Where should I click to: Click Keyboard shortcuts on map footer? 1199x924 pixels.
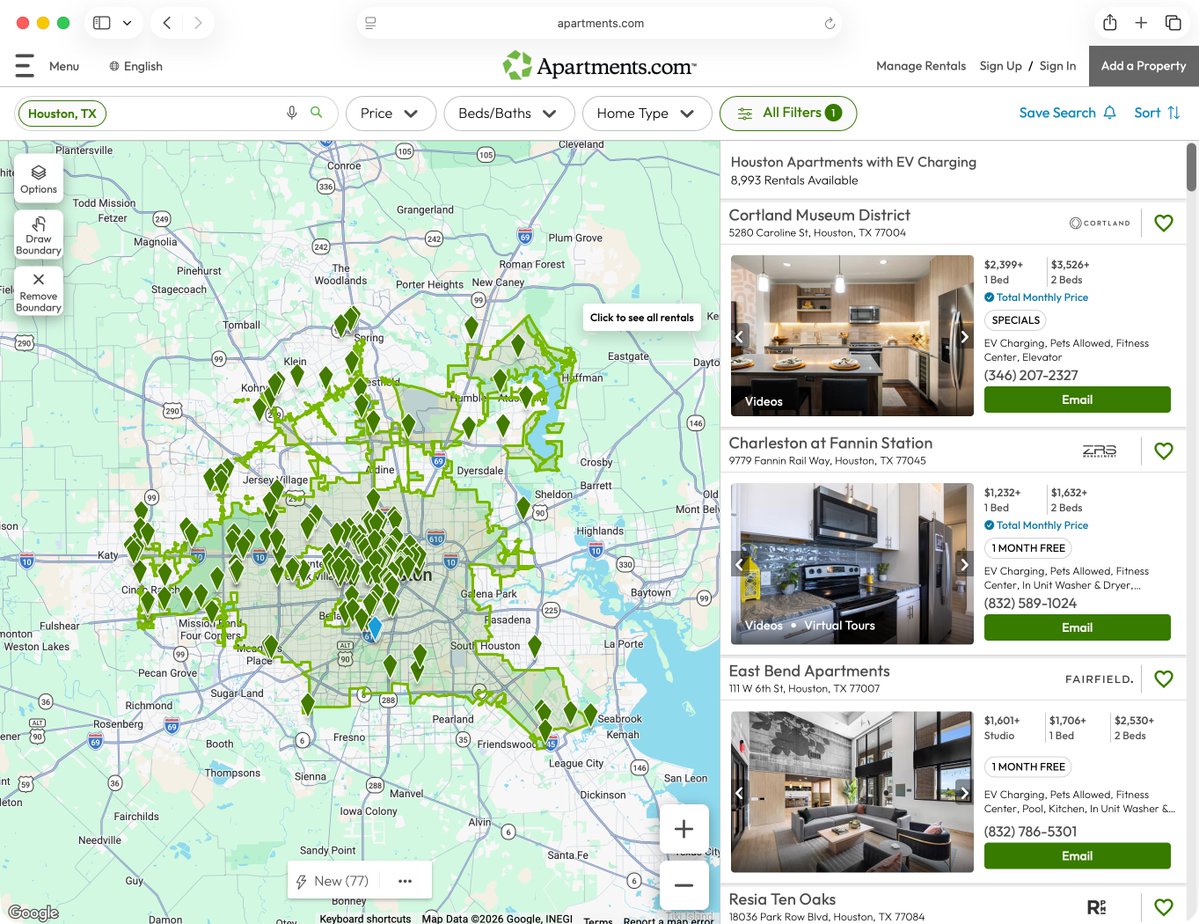pos(365,919)
